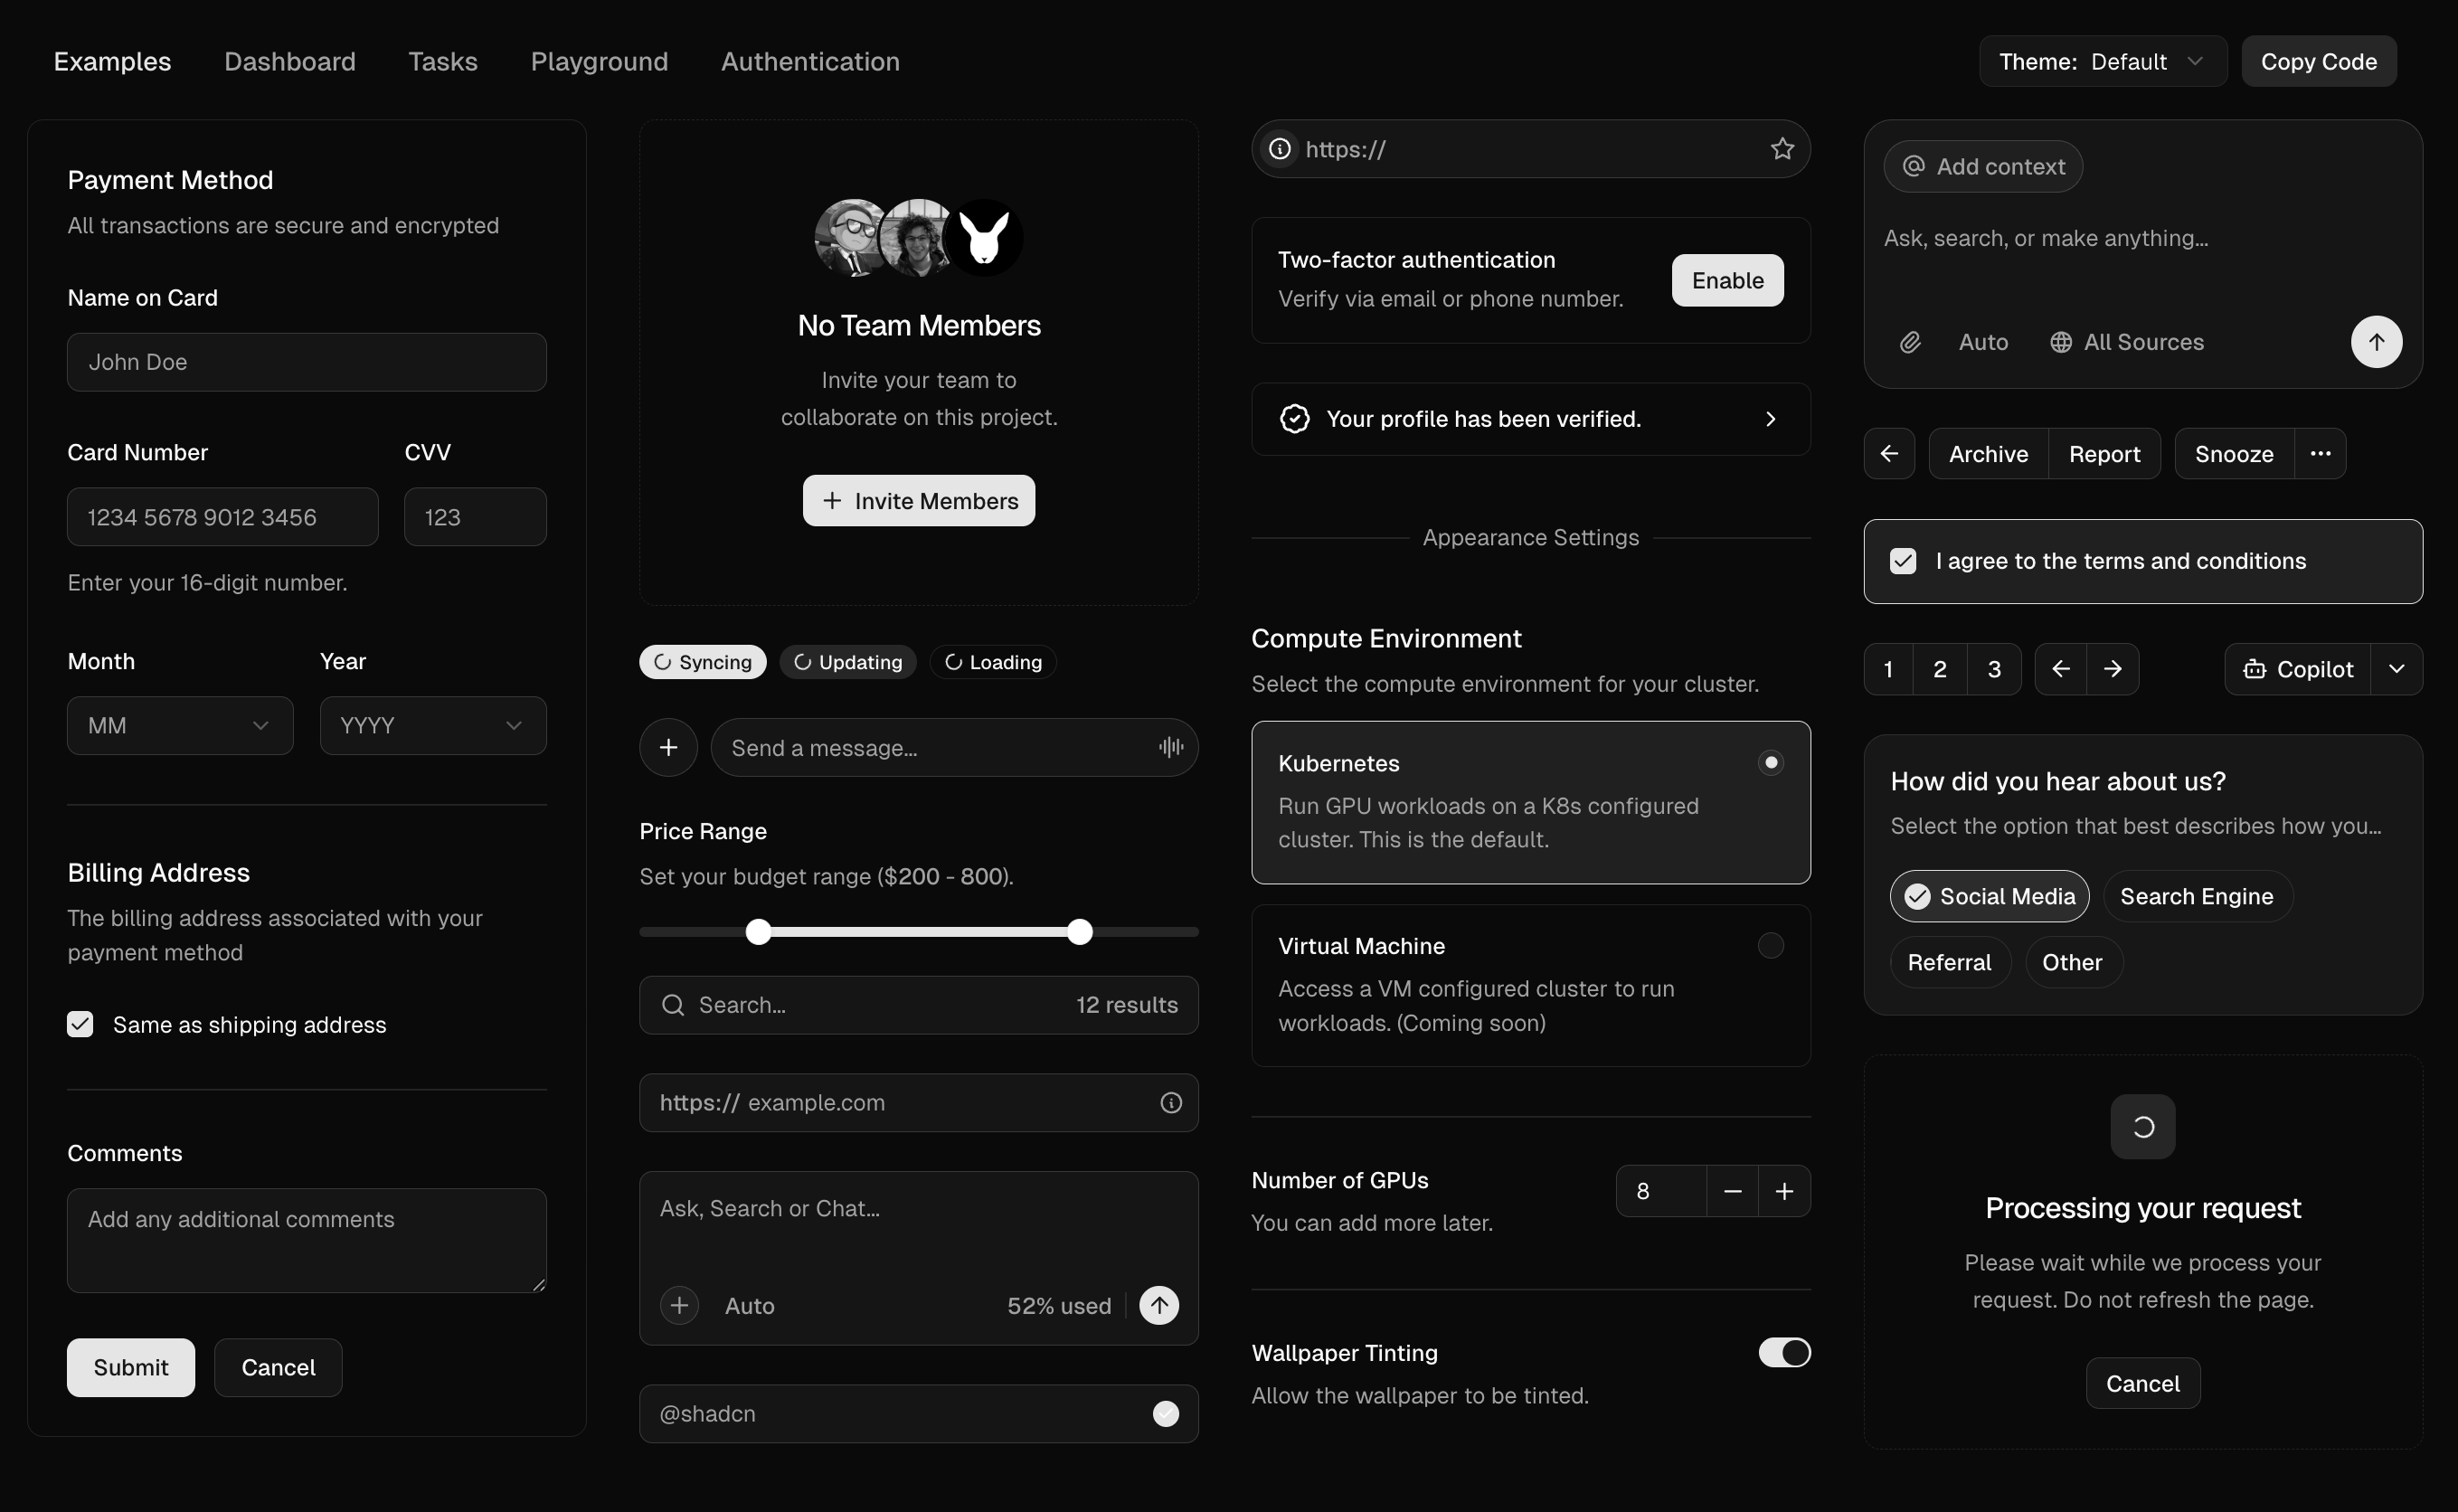Image resolution: width=2458 pixels, height=1512 pixels.
Task: Select the Virtual Machine radio option
Action: point(1770,946)
